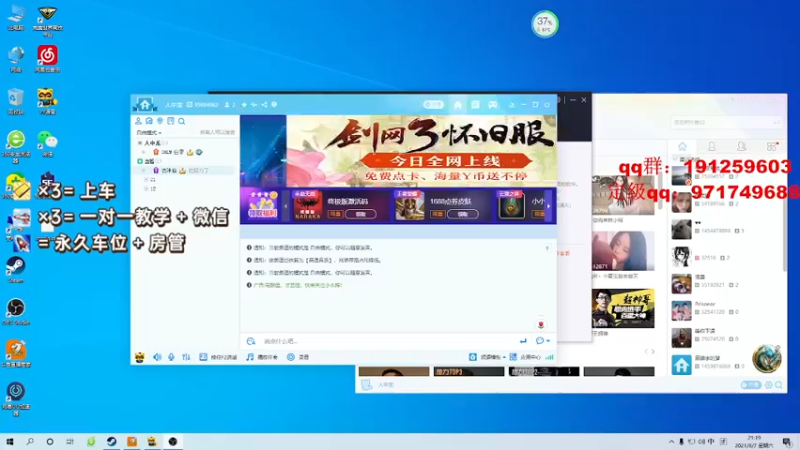Collapse the 人中龙 root channel node
This screenshot has height=450, width=800.
pos(140,143)
